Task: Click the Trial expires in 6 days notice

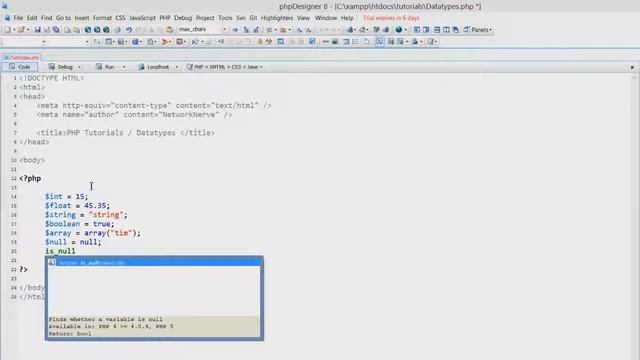Action: pos(391,18)
